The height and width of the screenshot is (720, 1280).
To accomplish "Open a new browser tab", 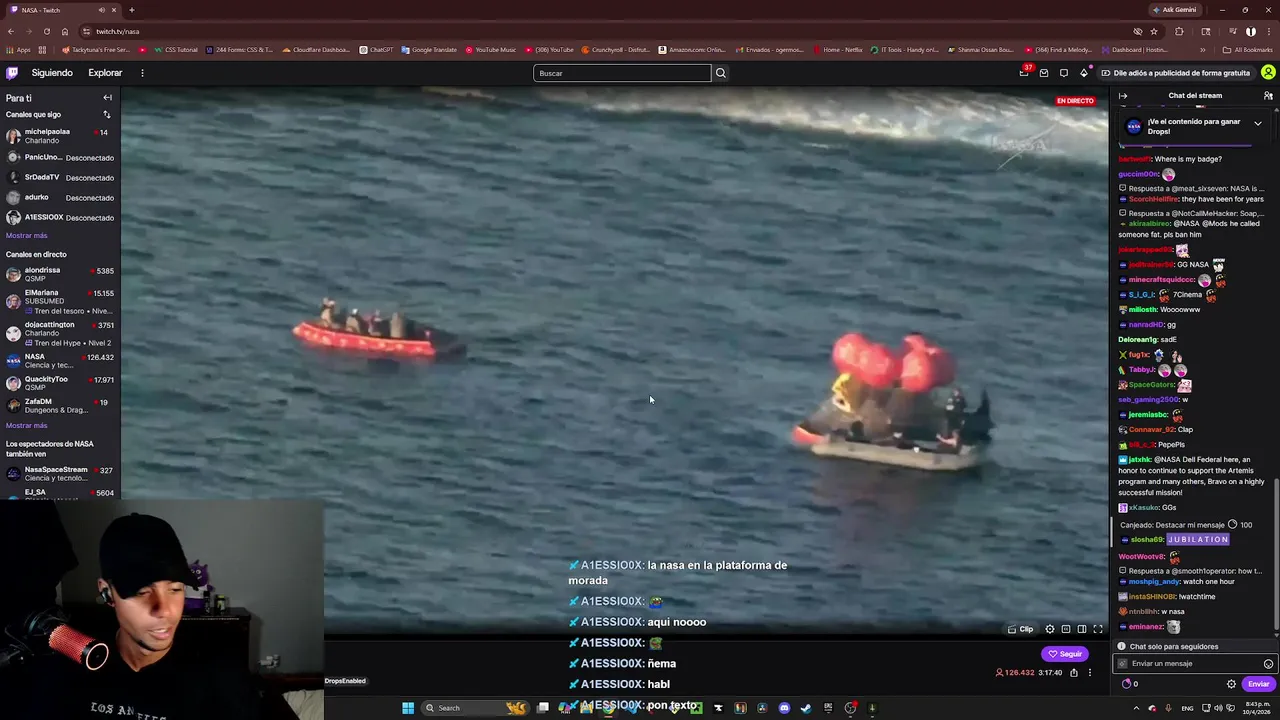I will [x=132, y=10].
